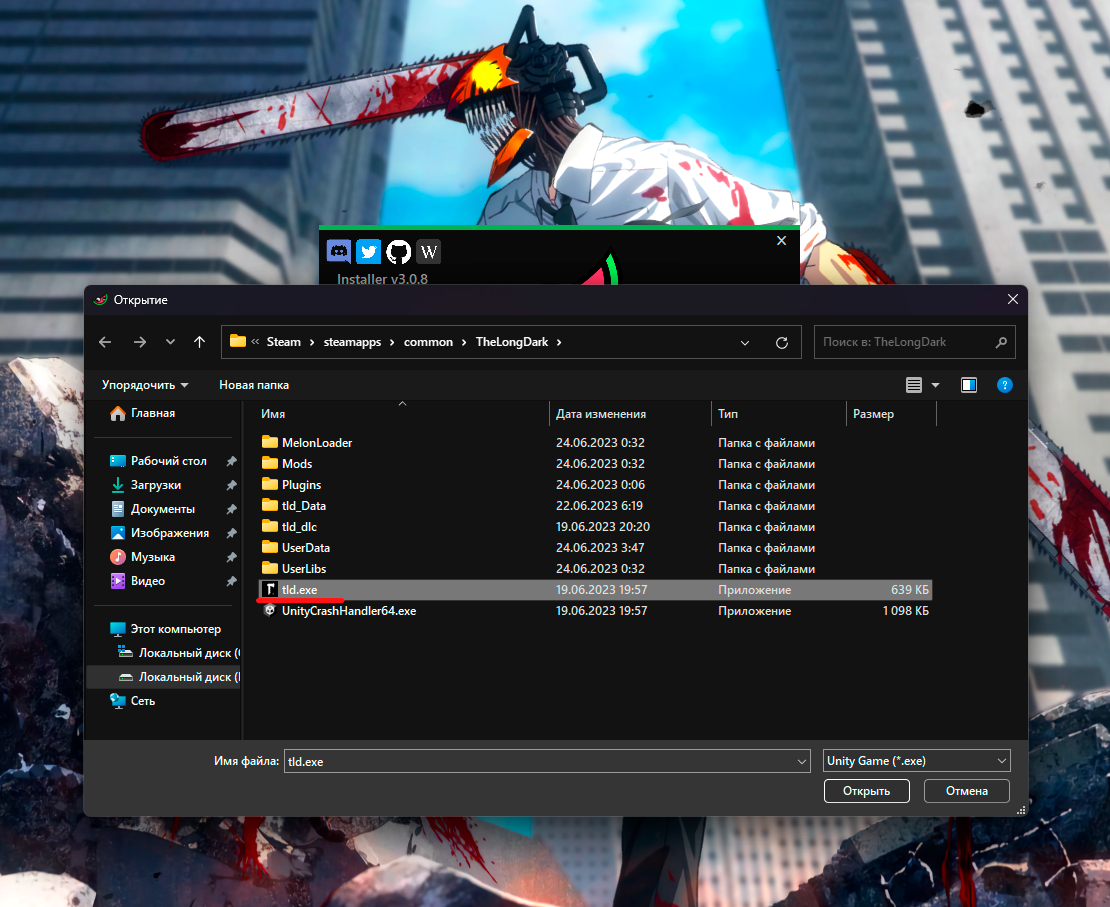Click the 639 КБ size cell
This screenshot has width=1110, height=907.
point(910,590)
